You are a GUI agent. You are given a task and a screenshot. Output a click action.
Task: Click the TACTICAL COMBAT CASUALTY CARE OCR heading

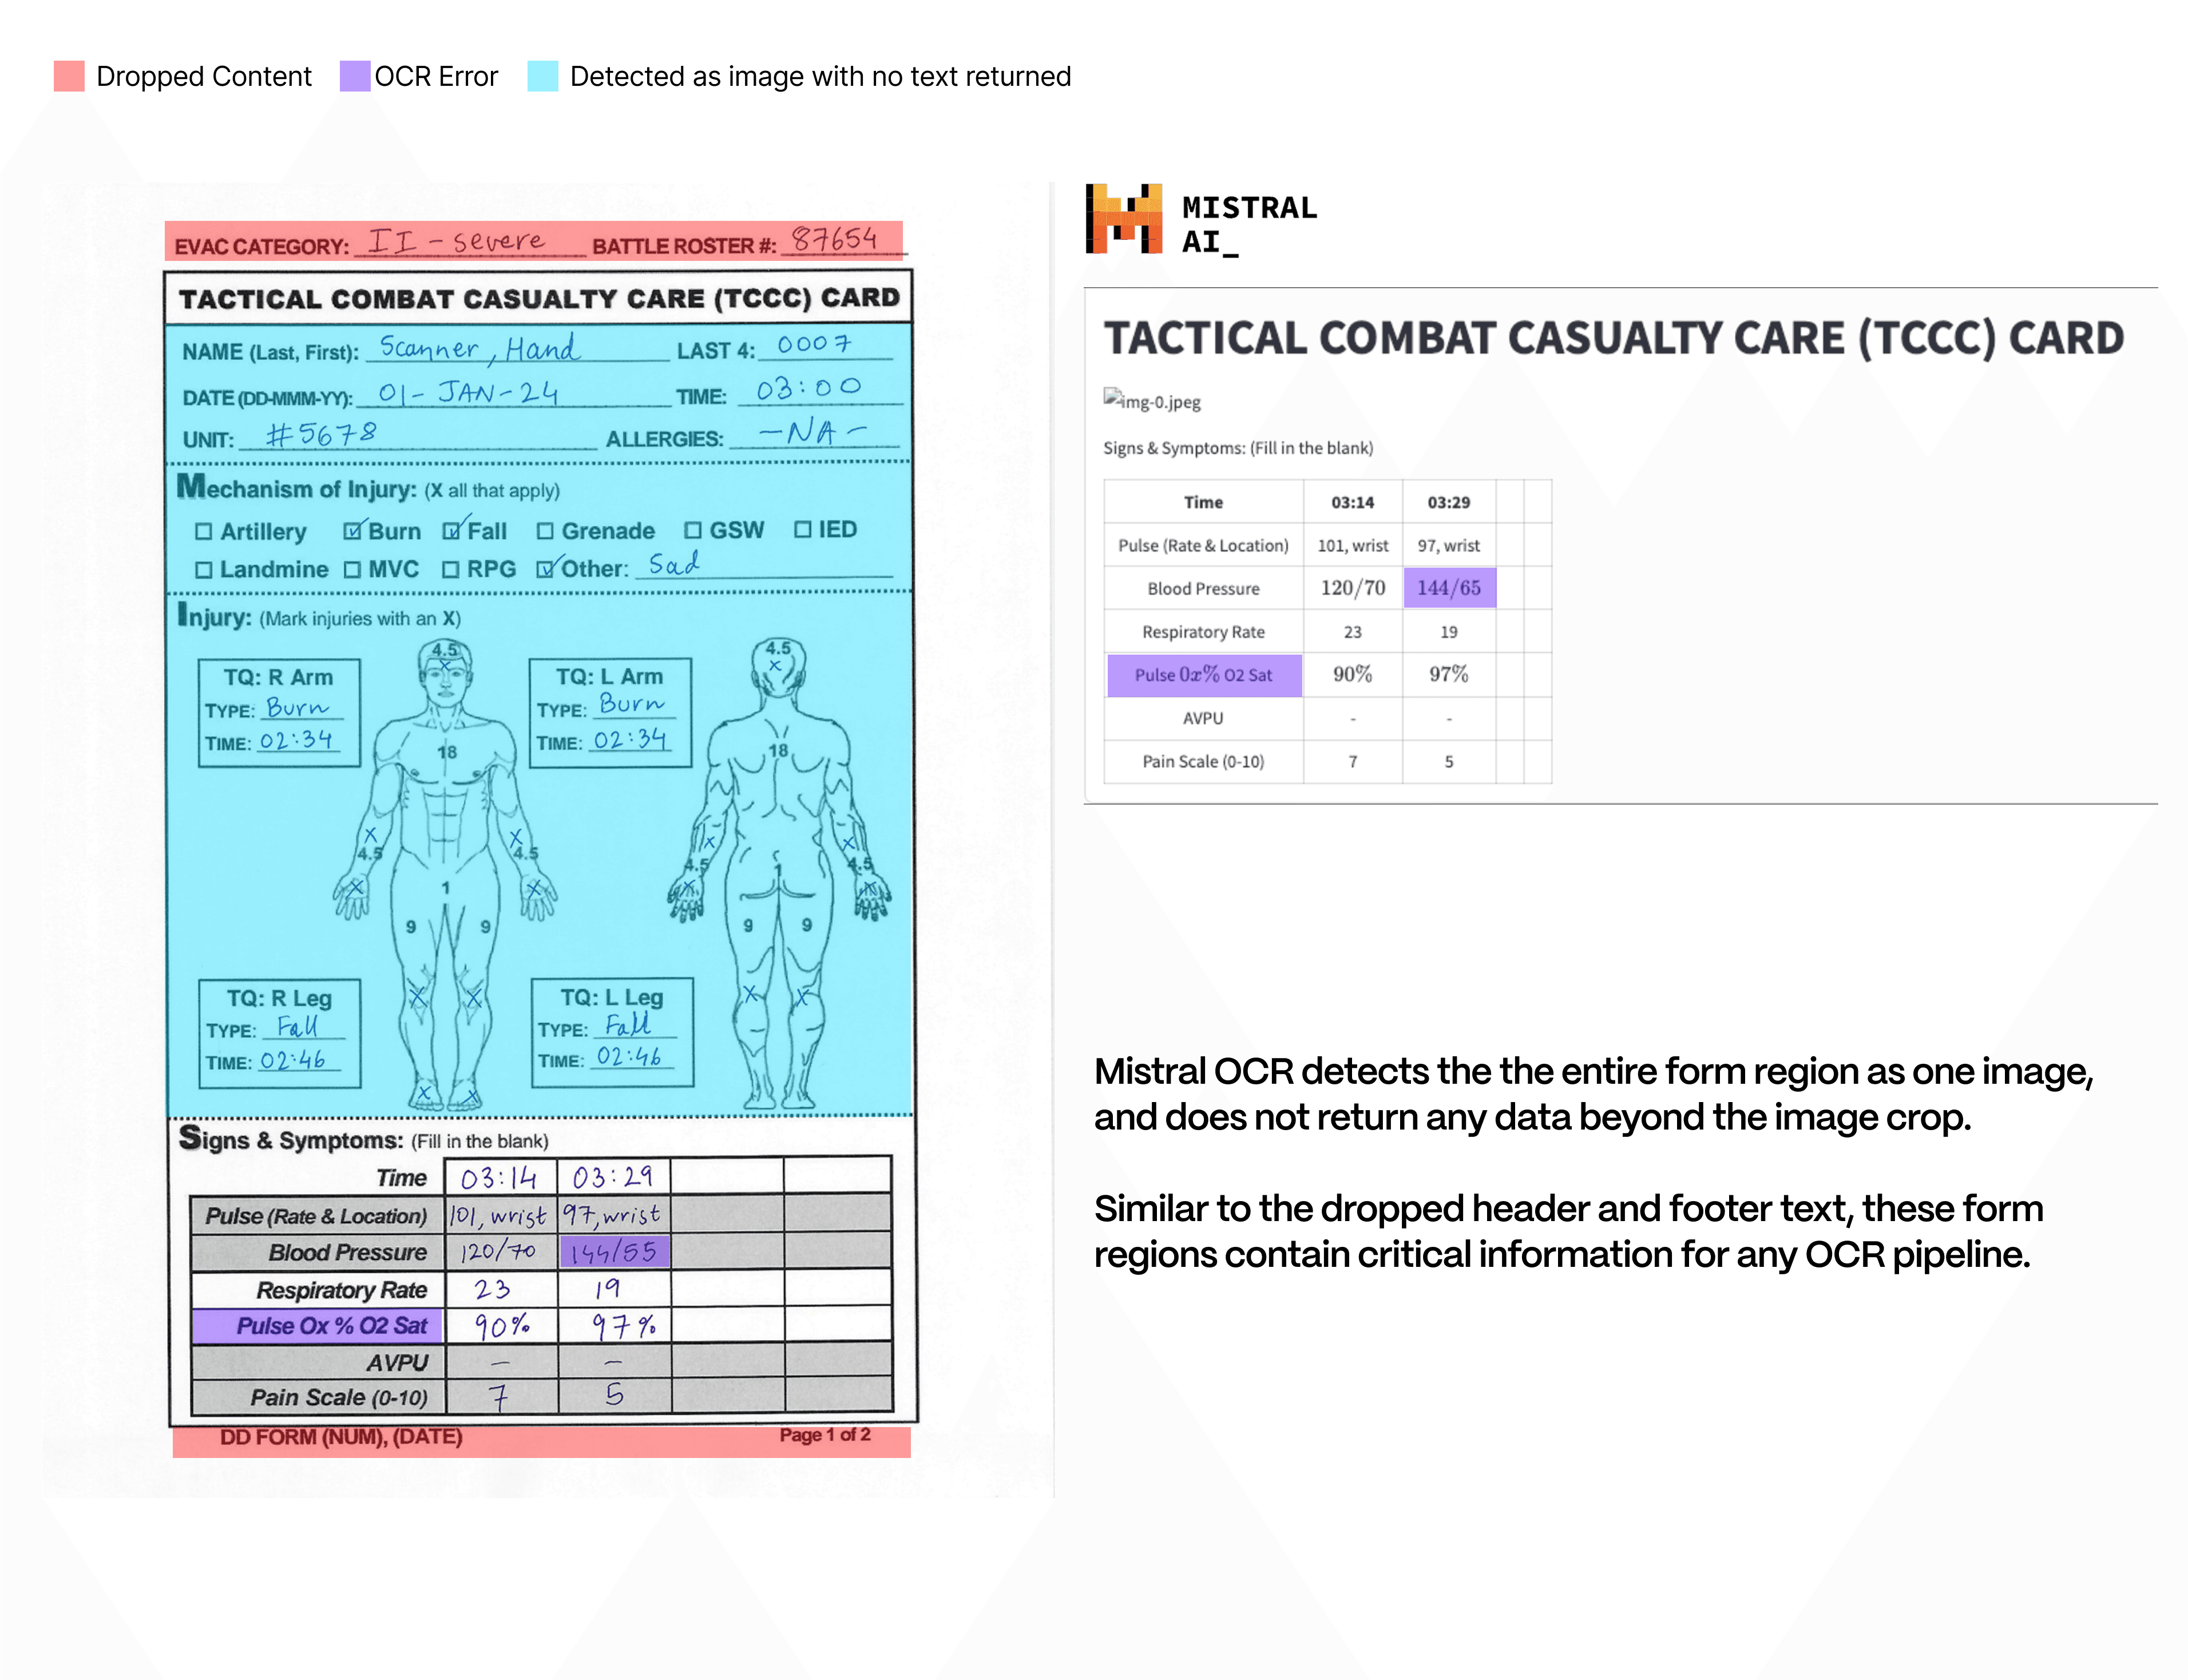pos(1613,338)
